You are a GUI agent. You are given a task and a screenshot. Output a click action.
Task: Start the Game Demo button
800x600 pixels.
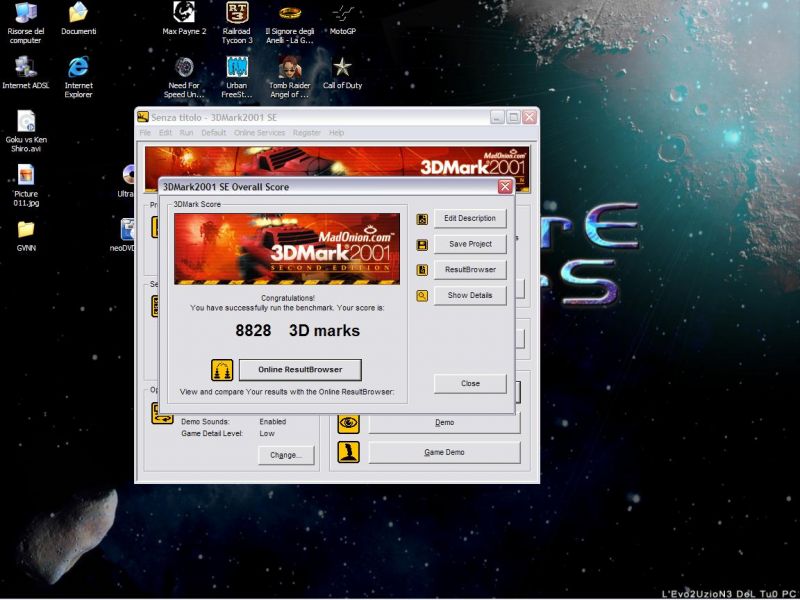click(x=444, y=453)
